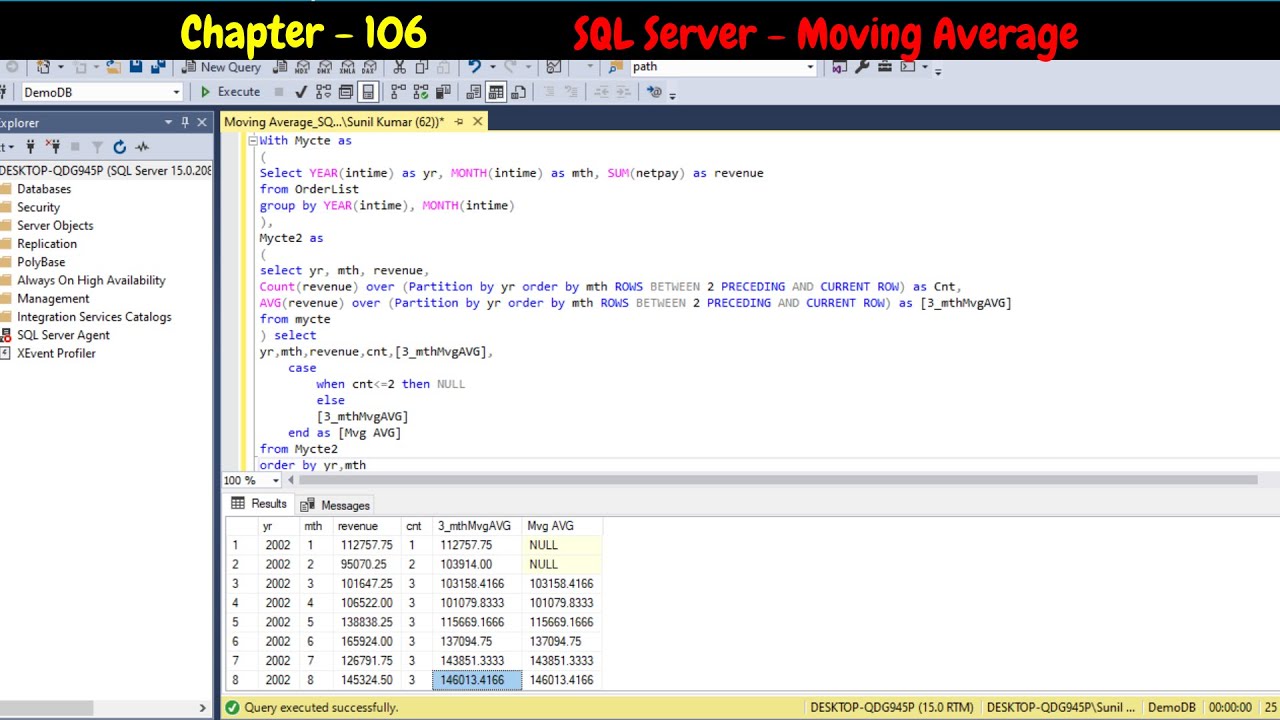Undo the last edit
The image size is (1280, 720).
[x=474, y=67]
